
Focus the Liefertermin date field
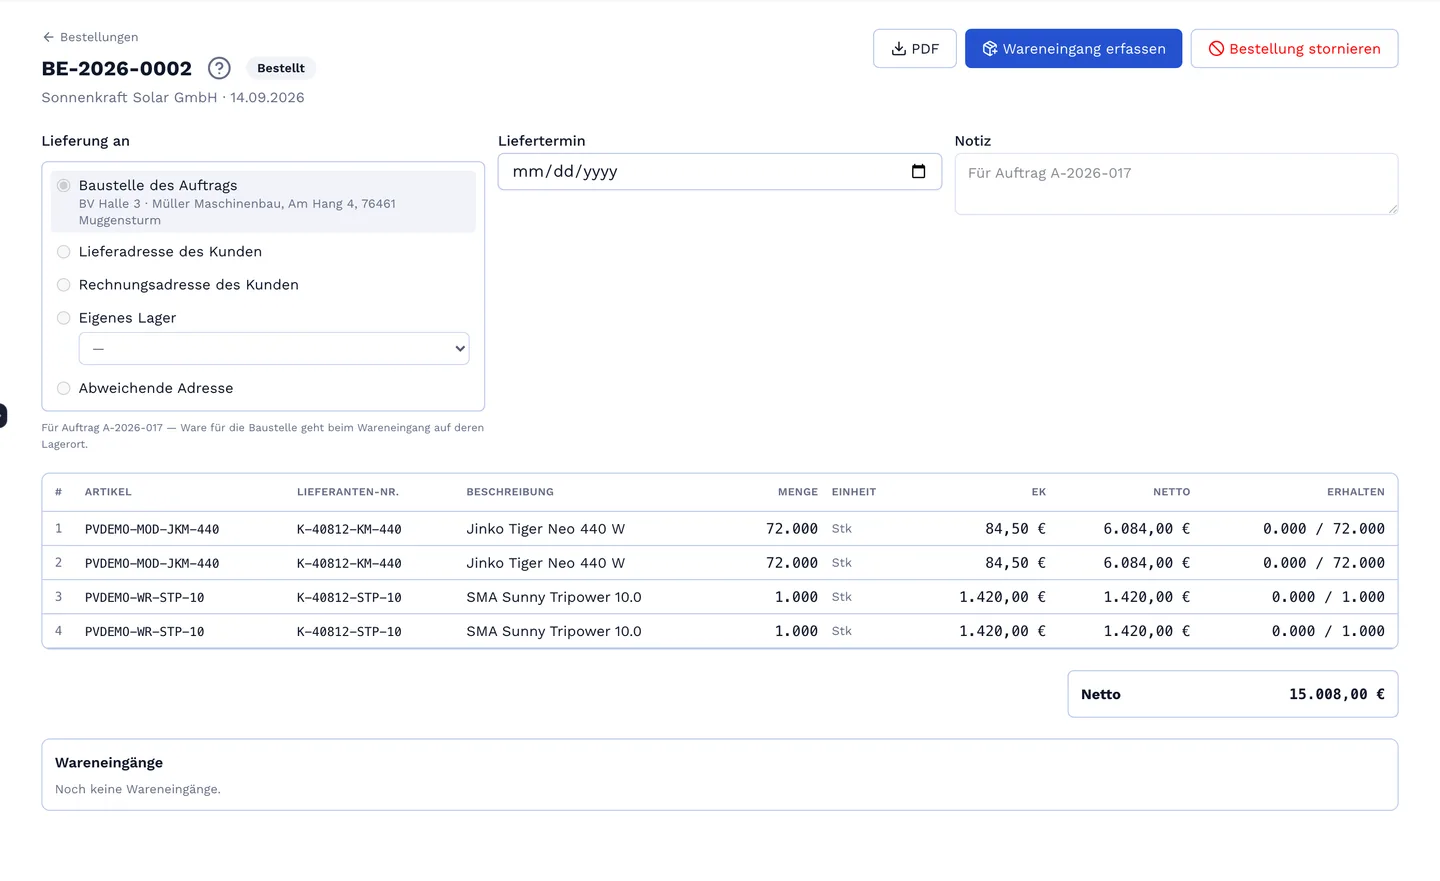point(720,172)
